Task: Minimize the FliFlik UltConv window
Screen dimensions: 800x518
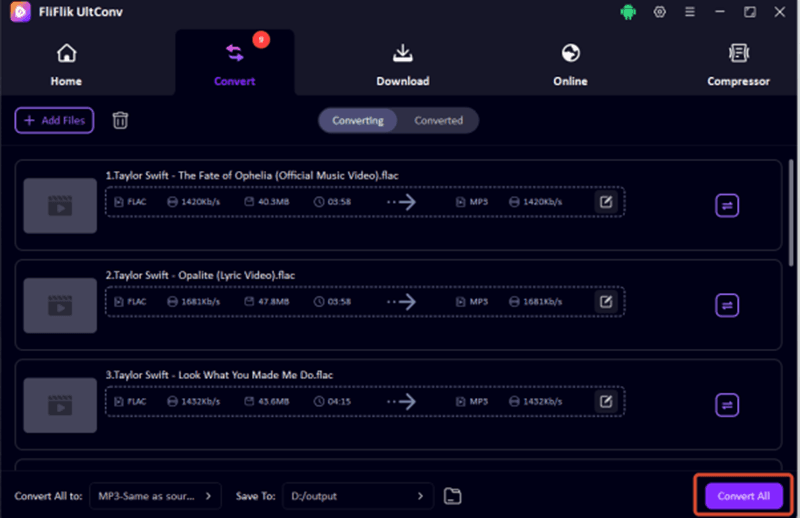Action: pos(719,12)
